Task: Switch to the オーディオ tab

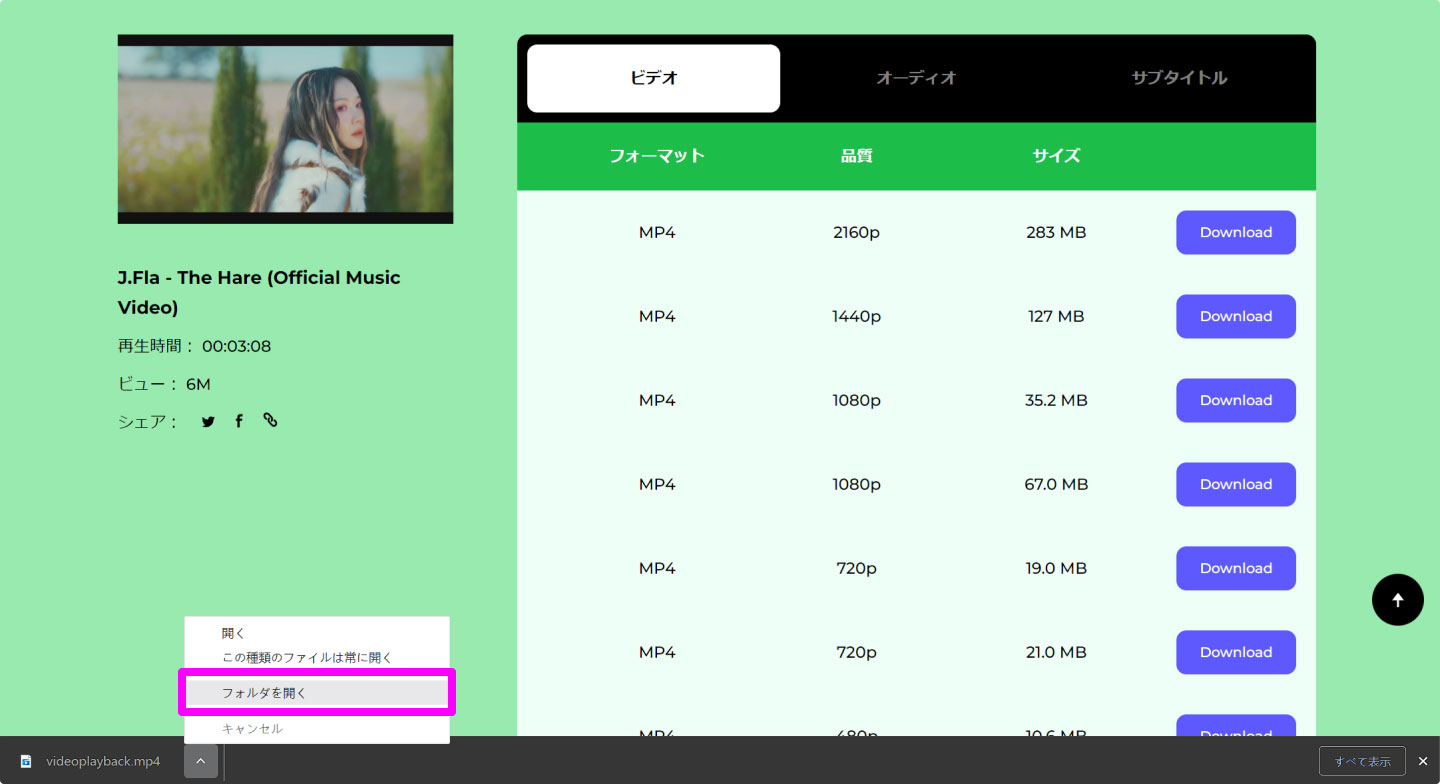Action: (916, 78)
